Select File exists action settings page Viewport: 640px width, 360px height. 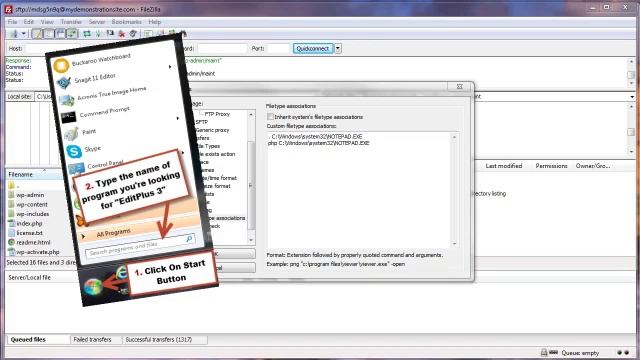216,154
